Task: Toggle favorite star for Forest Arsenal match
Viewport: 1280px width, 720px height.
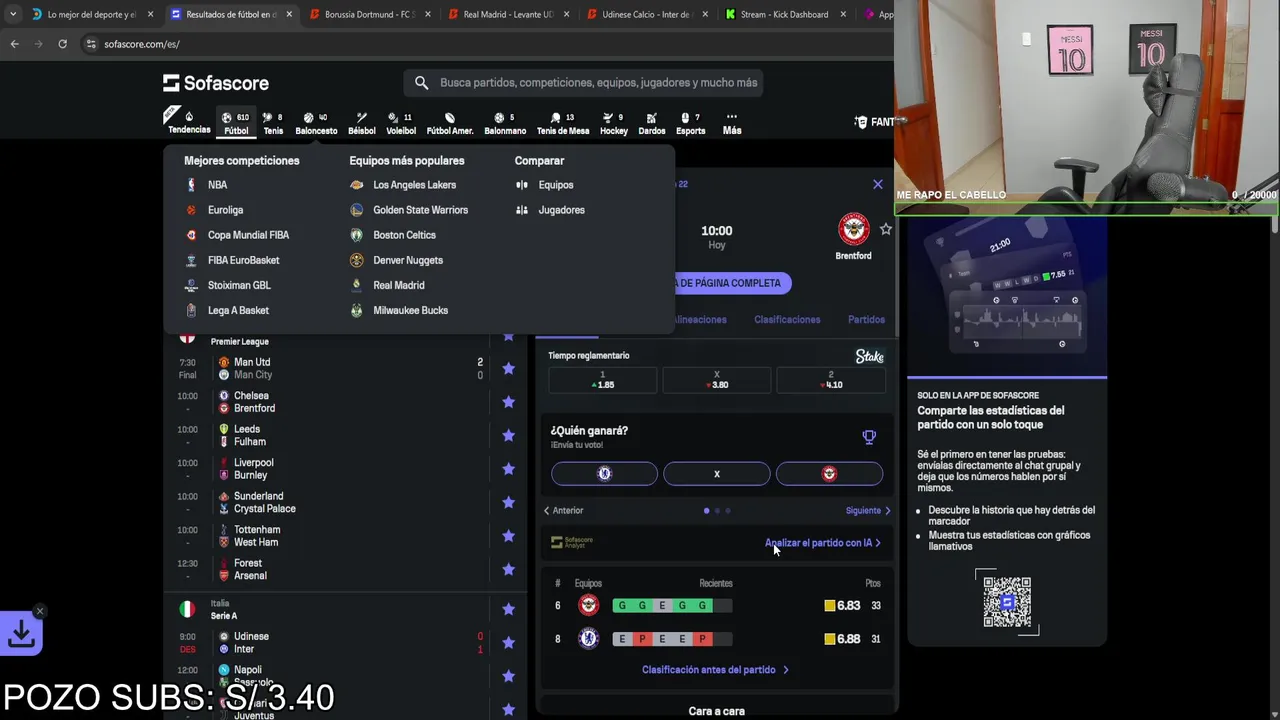Action: [x=508, y=569]
